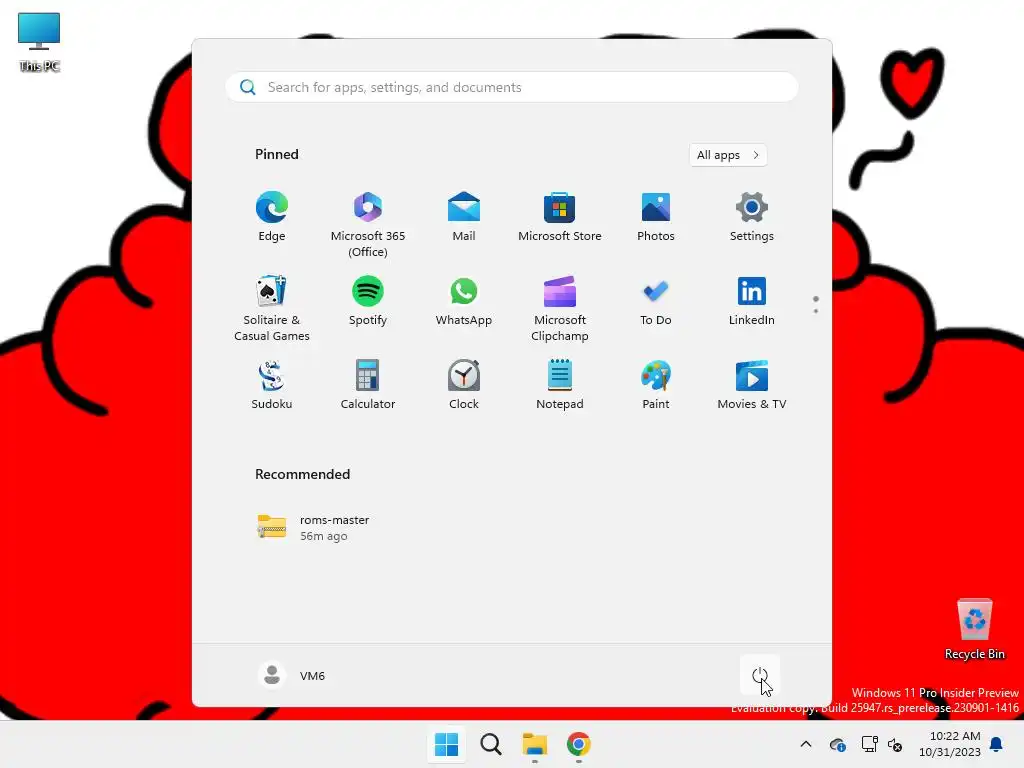This screenshot has height=768, width=1024.
Task: Expand the All apps list
Action: pyautogui.click(x=728, y=155)
